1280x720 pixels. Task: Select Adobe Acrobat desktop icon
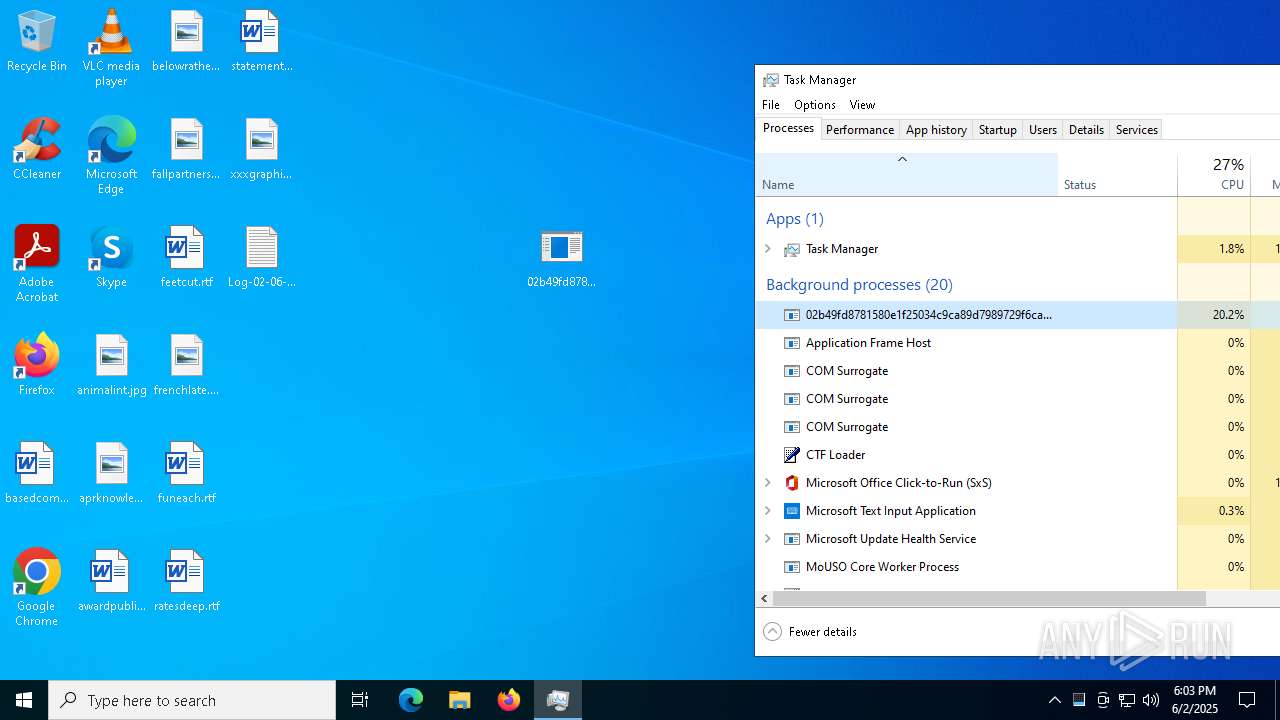coord(37,264)
